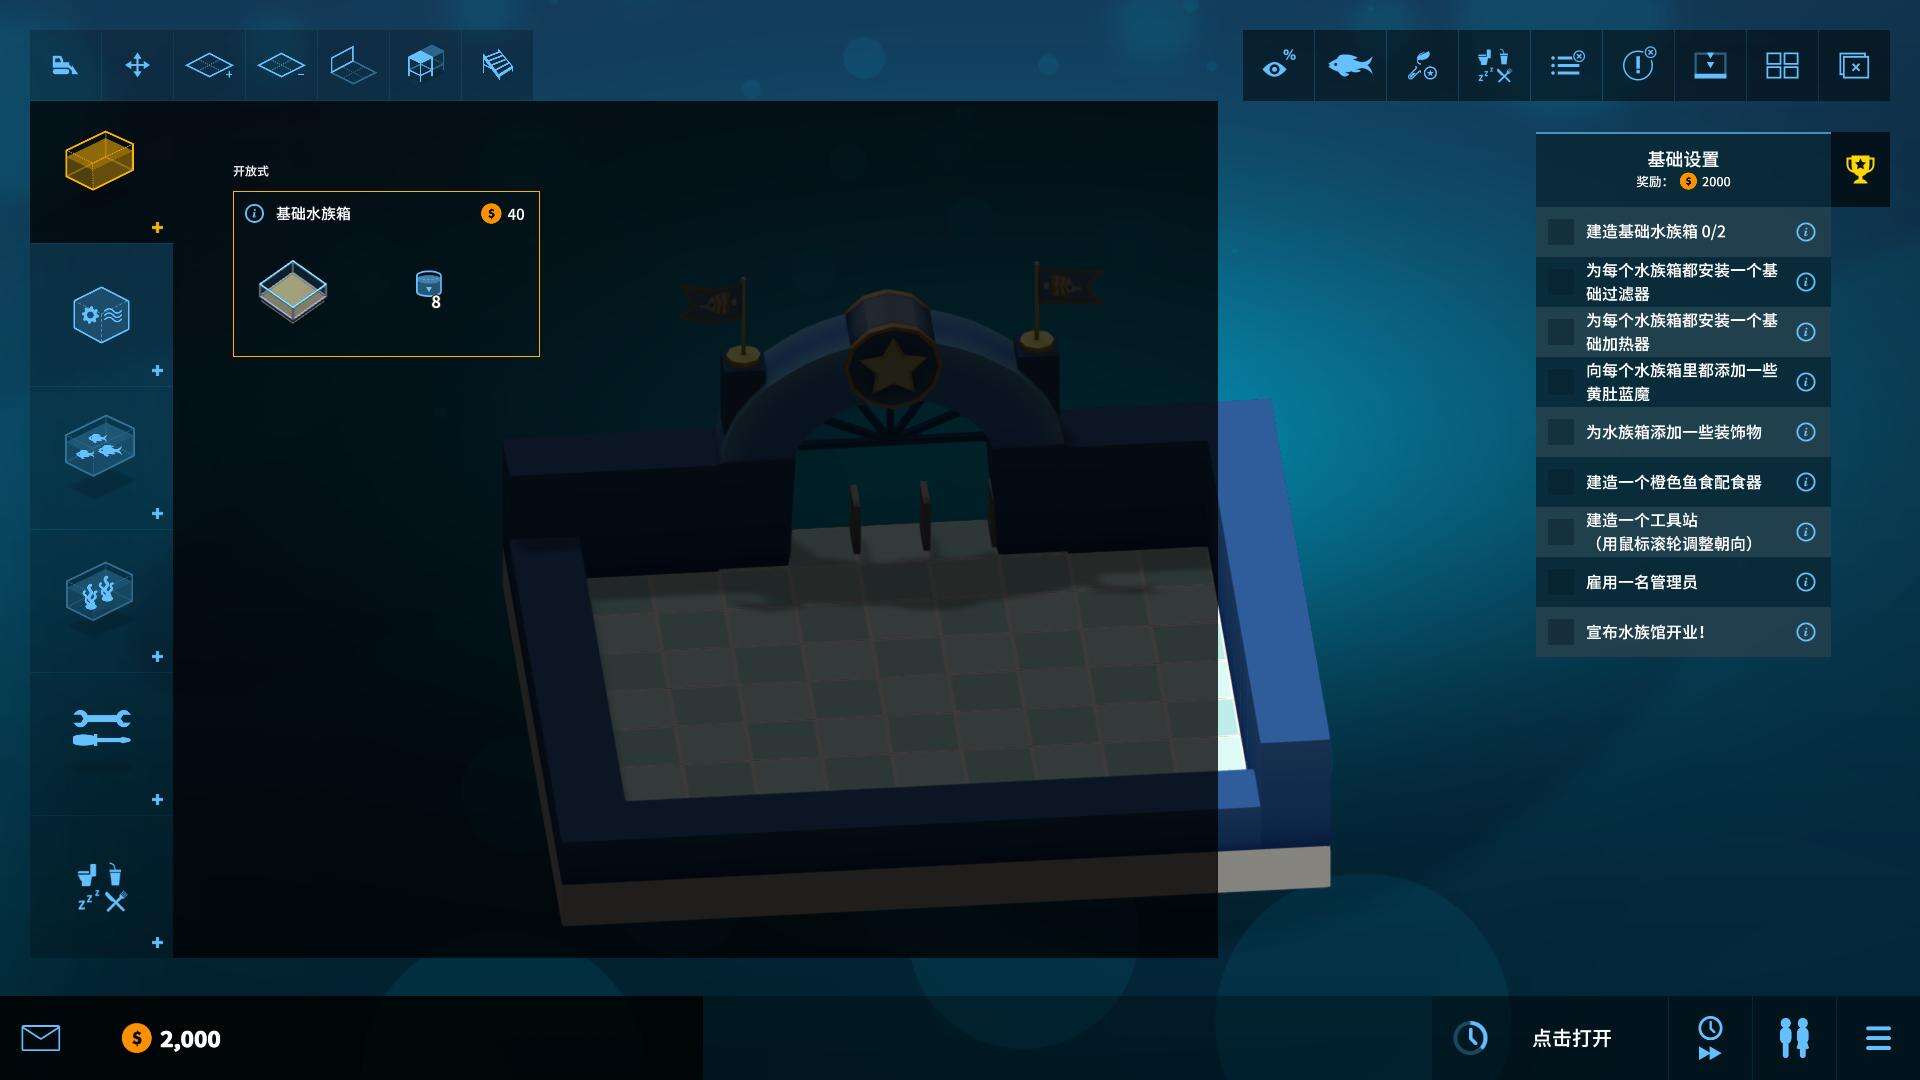Expand the equipment filter category plus
The image size is (1920, 1080).
click(x=157, y=371)
